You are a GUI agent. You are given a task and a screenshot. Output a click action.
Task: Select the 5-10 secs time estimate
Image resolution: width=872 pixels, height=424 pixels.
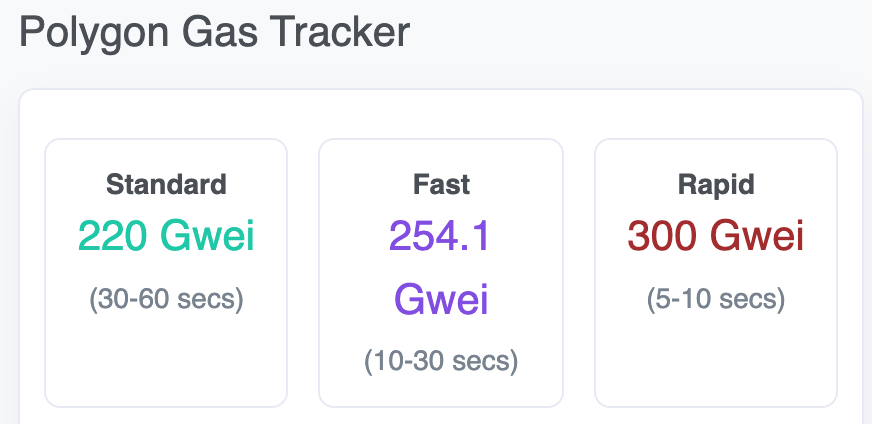coord(716,299)
